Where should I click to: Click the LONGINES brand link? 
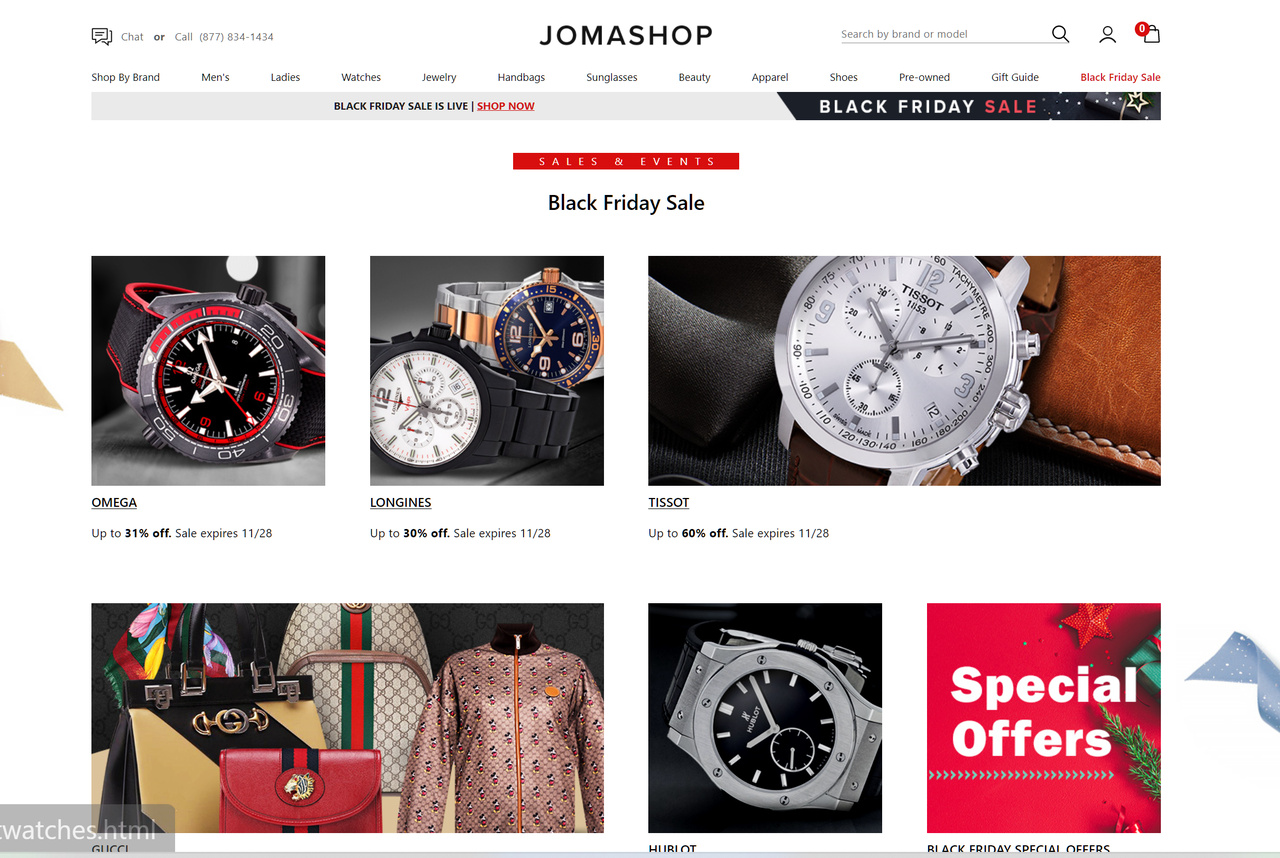[x=400, y=502]
